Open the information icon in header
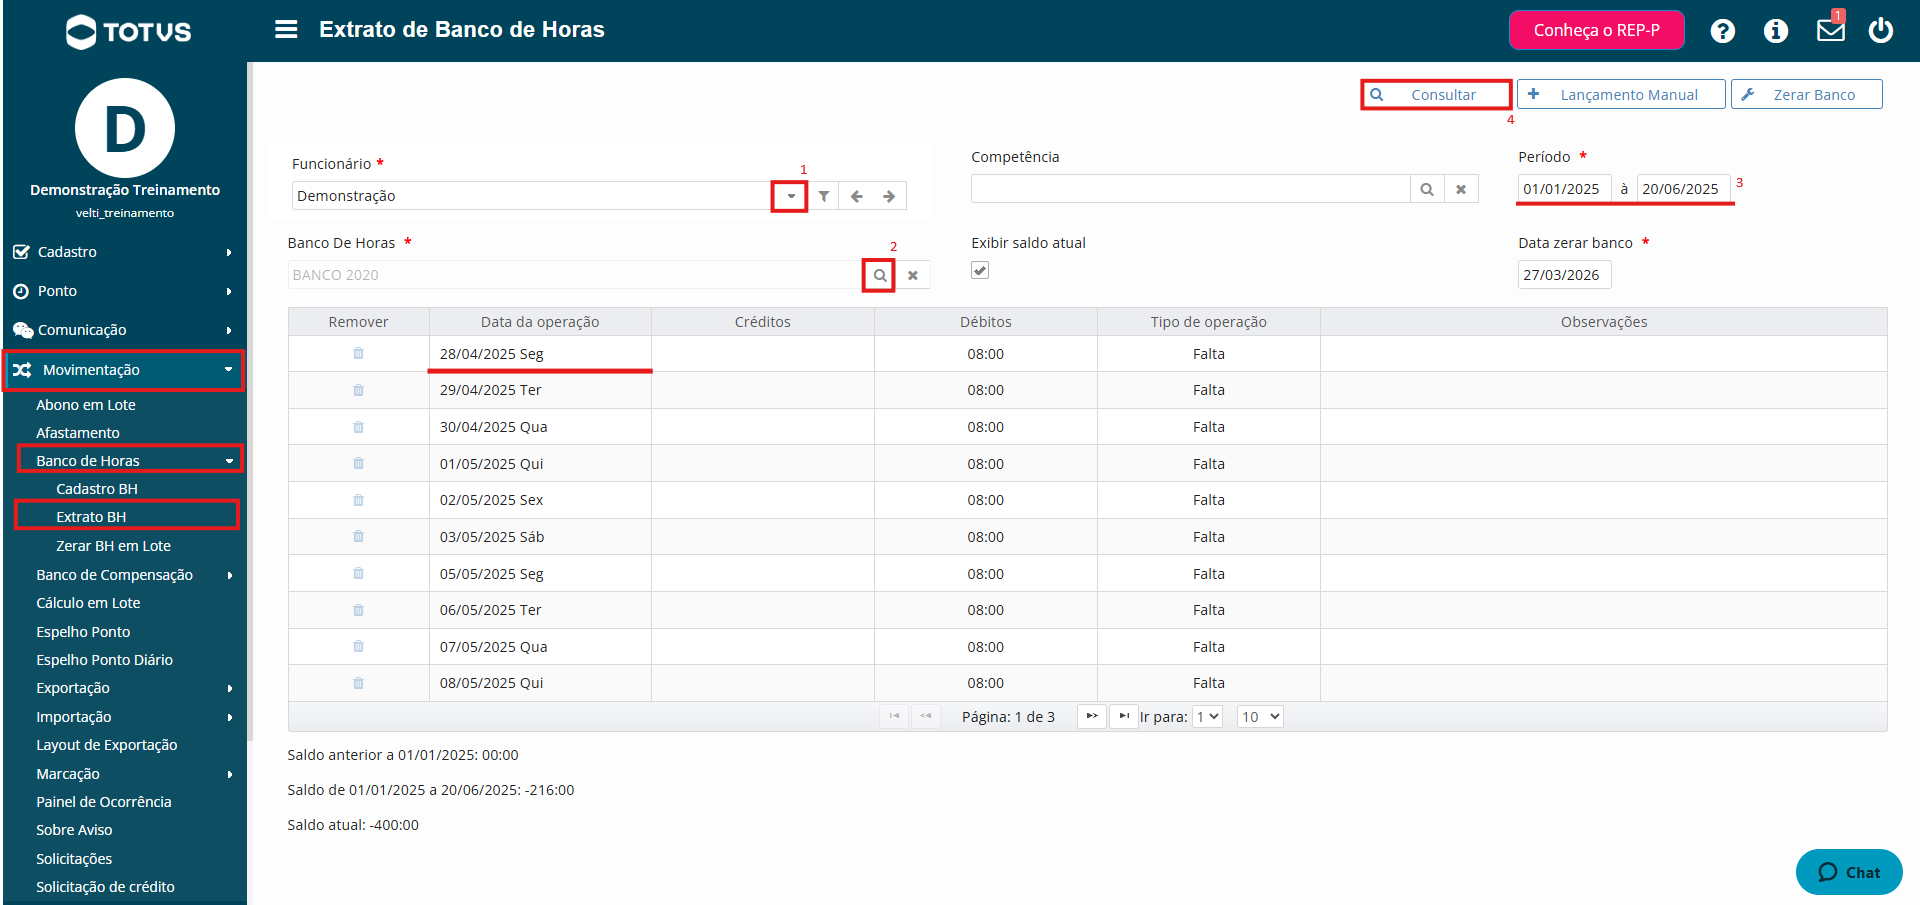The height and width of the screenshot is (905, 1920). [x=1776, y=31]
